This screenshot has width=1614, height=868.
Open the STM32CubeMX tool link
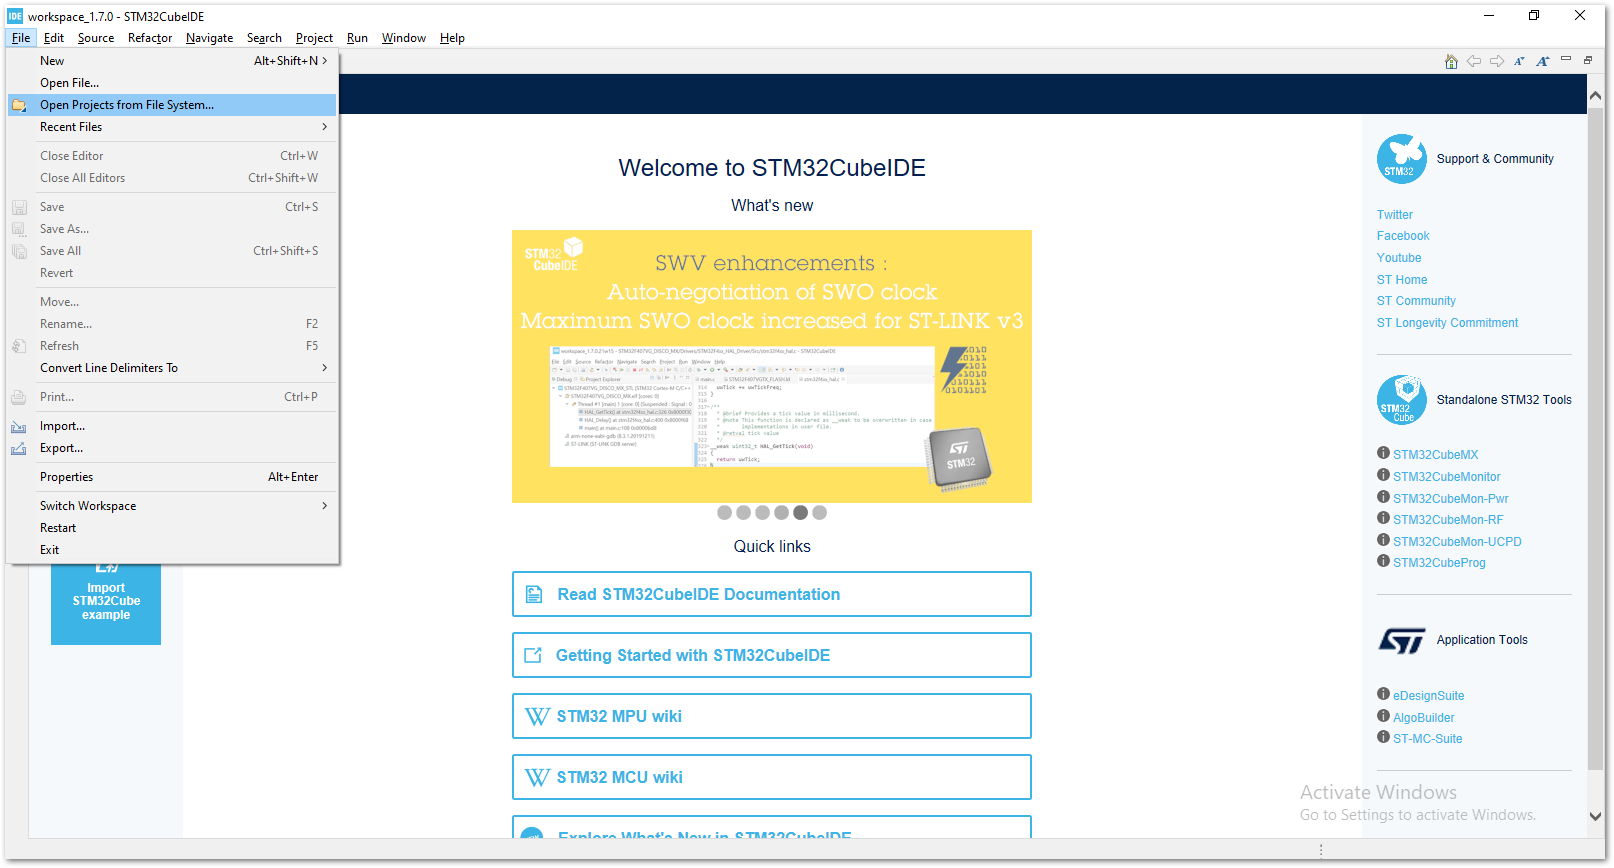pyautogui.click(x=1435, y=455)
